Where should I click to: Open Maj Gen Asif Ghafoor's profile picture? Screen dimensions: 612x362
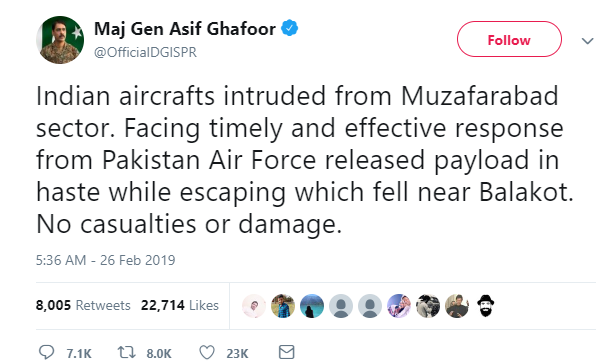pos(60,39)
